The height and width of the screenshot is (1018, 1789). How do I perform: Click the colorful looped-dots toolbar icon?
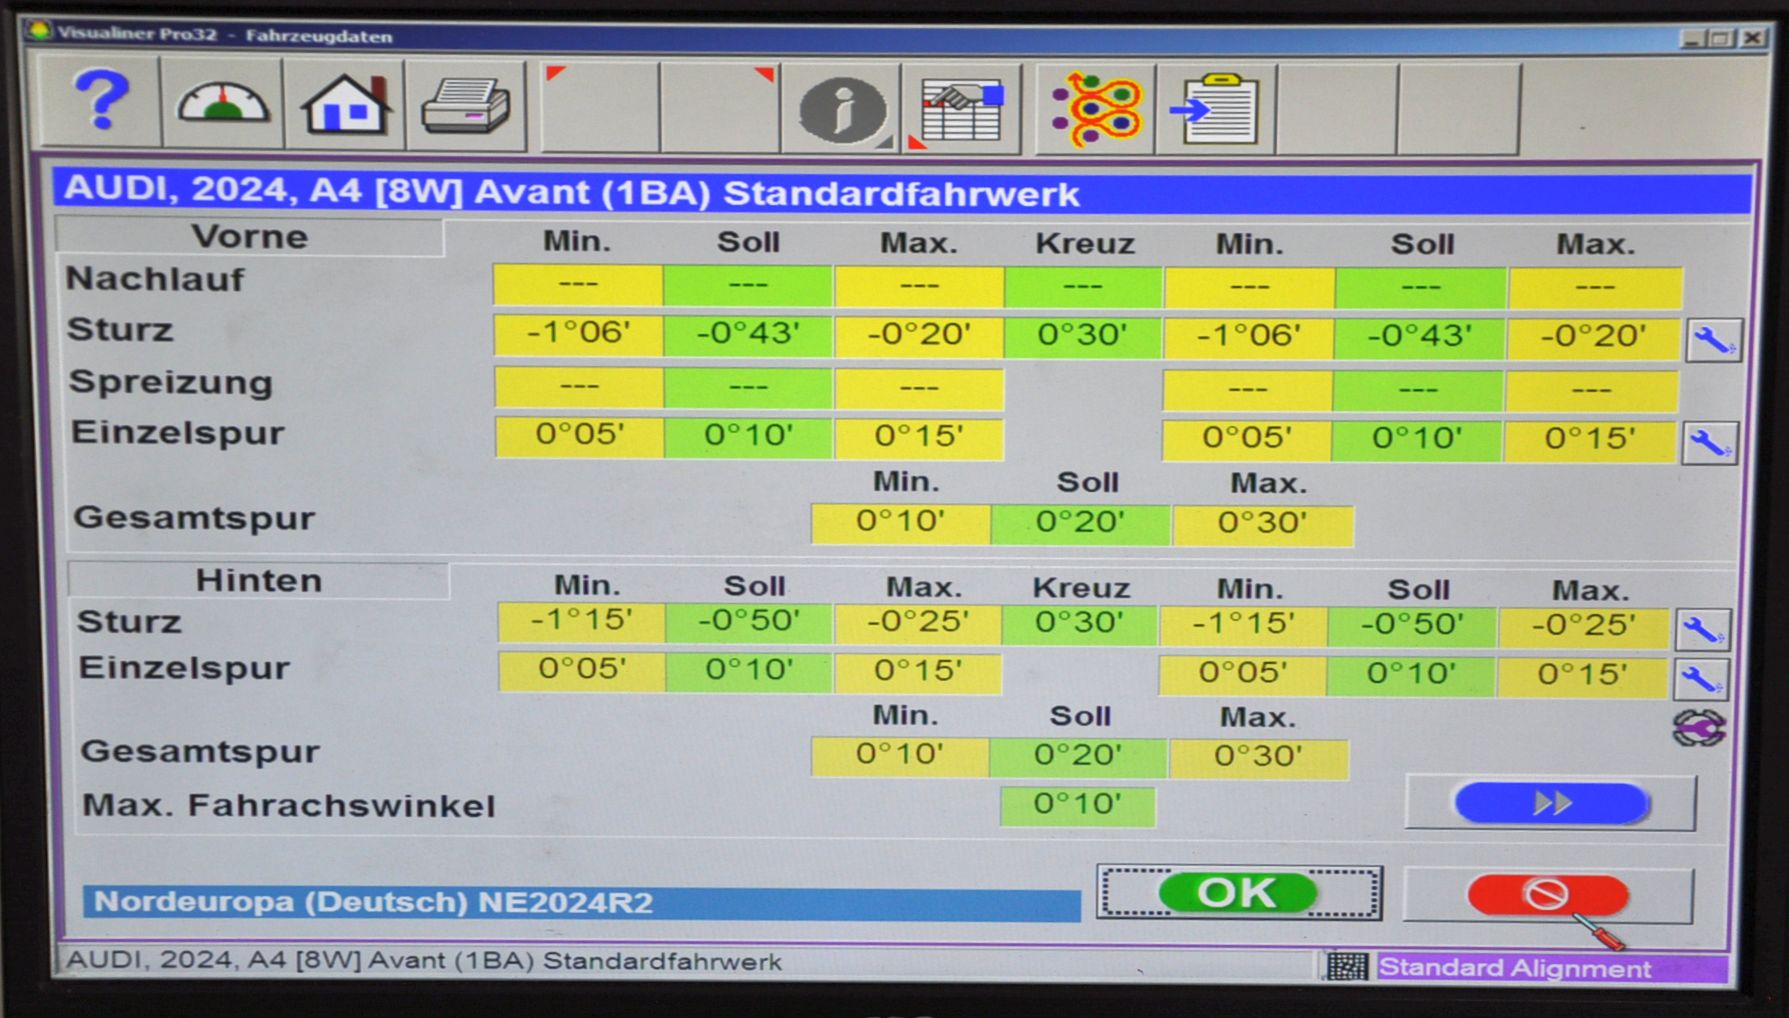pyautogui.click(x=1096, y=110)
